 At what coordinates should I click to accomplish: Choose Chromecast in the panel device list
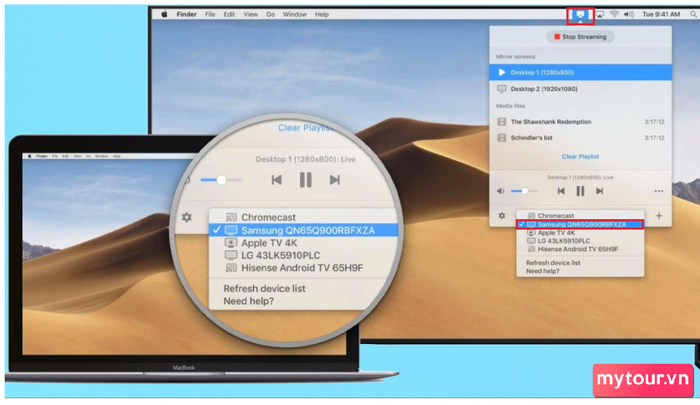pos(580,216)
